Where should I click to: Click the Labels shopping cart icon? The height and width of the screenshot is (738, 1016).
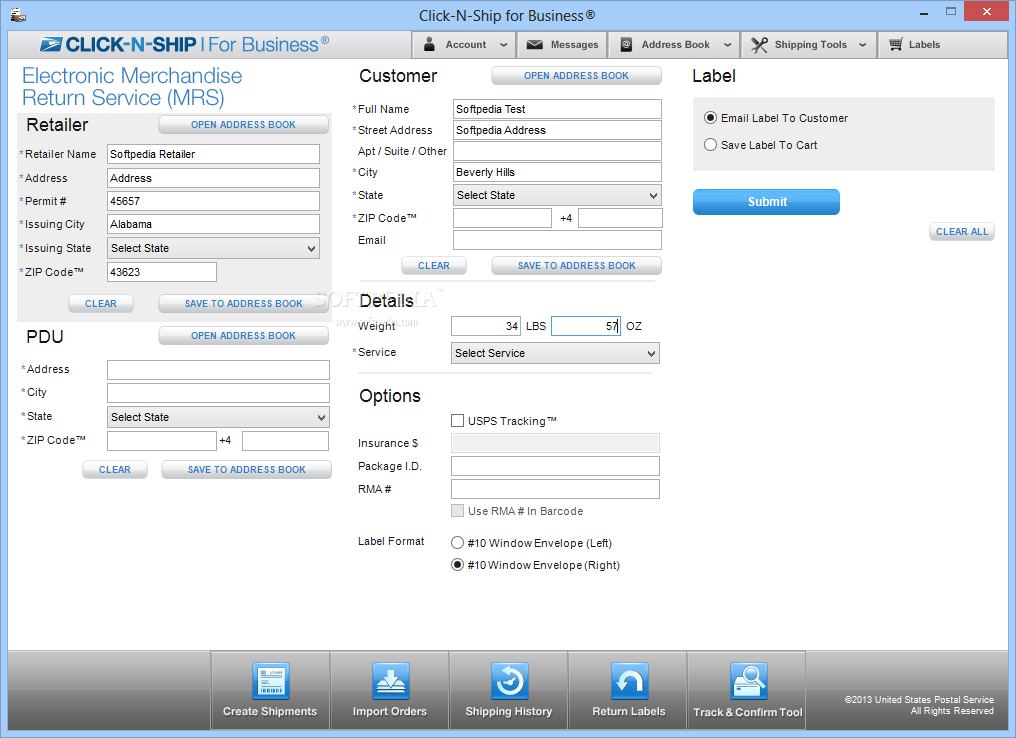pos(895,44)
